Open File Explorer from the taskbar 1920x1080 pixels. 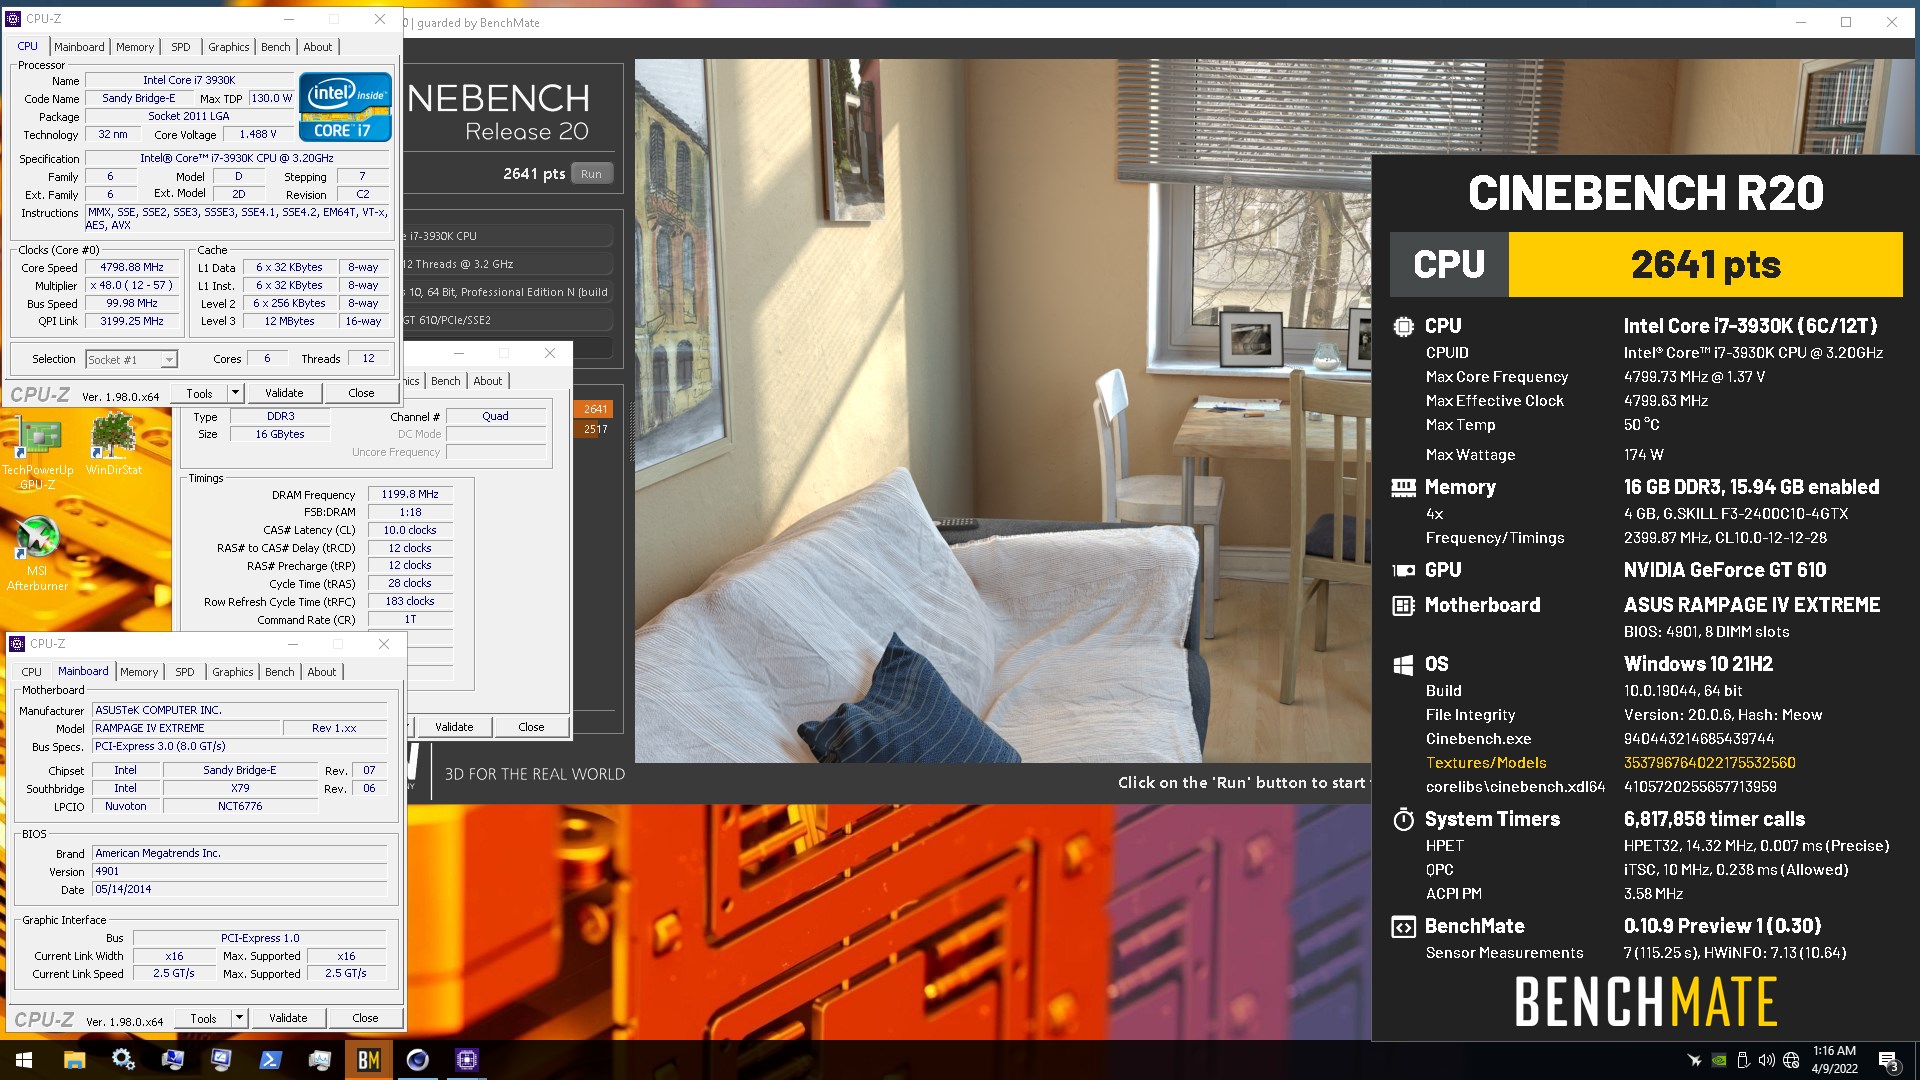pyautogui.click(x=74, y=1060)
